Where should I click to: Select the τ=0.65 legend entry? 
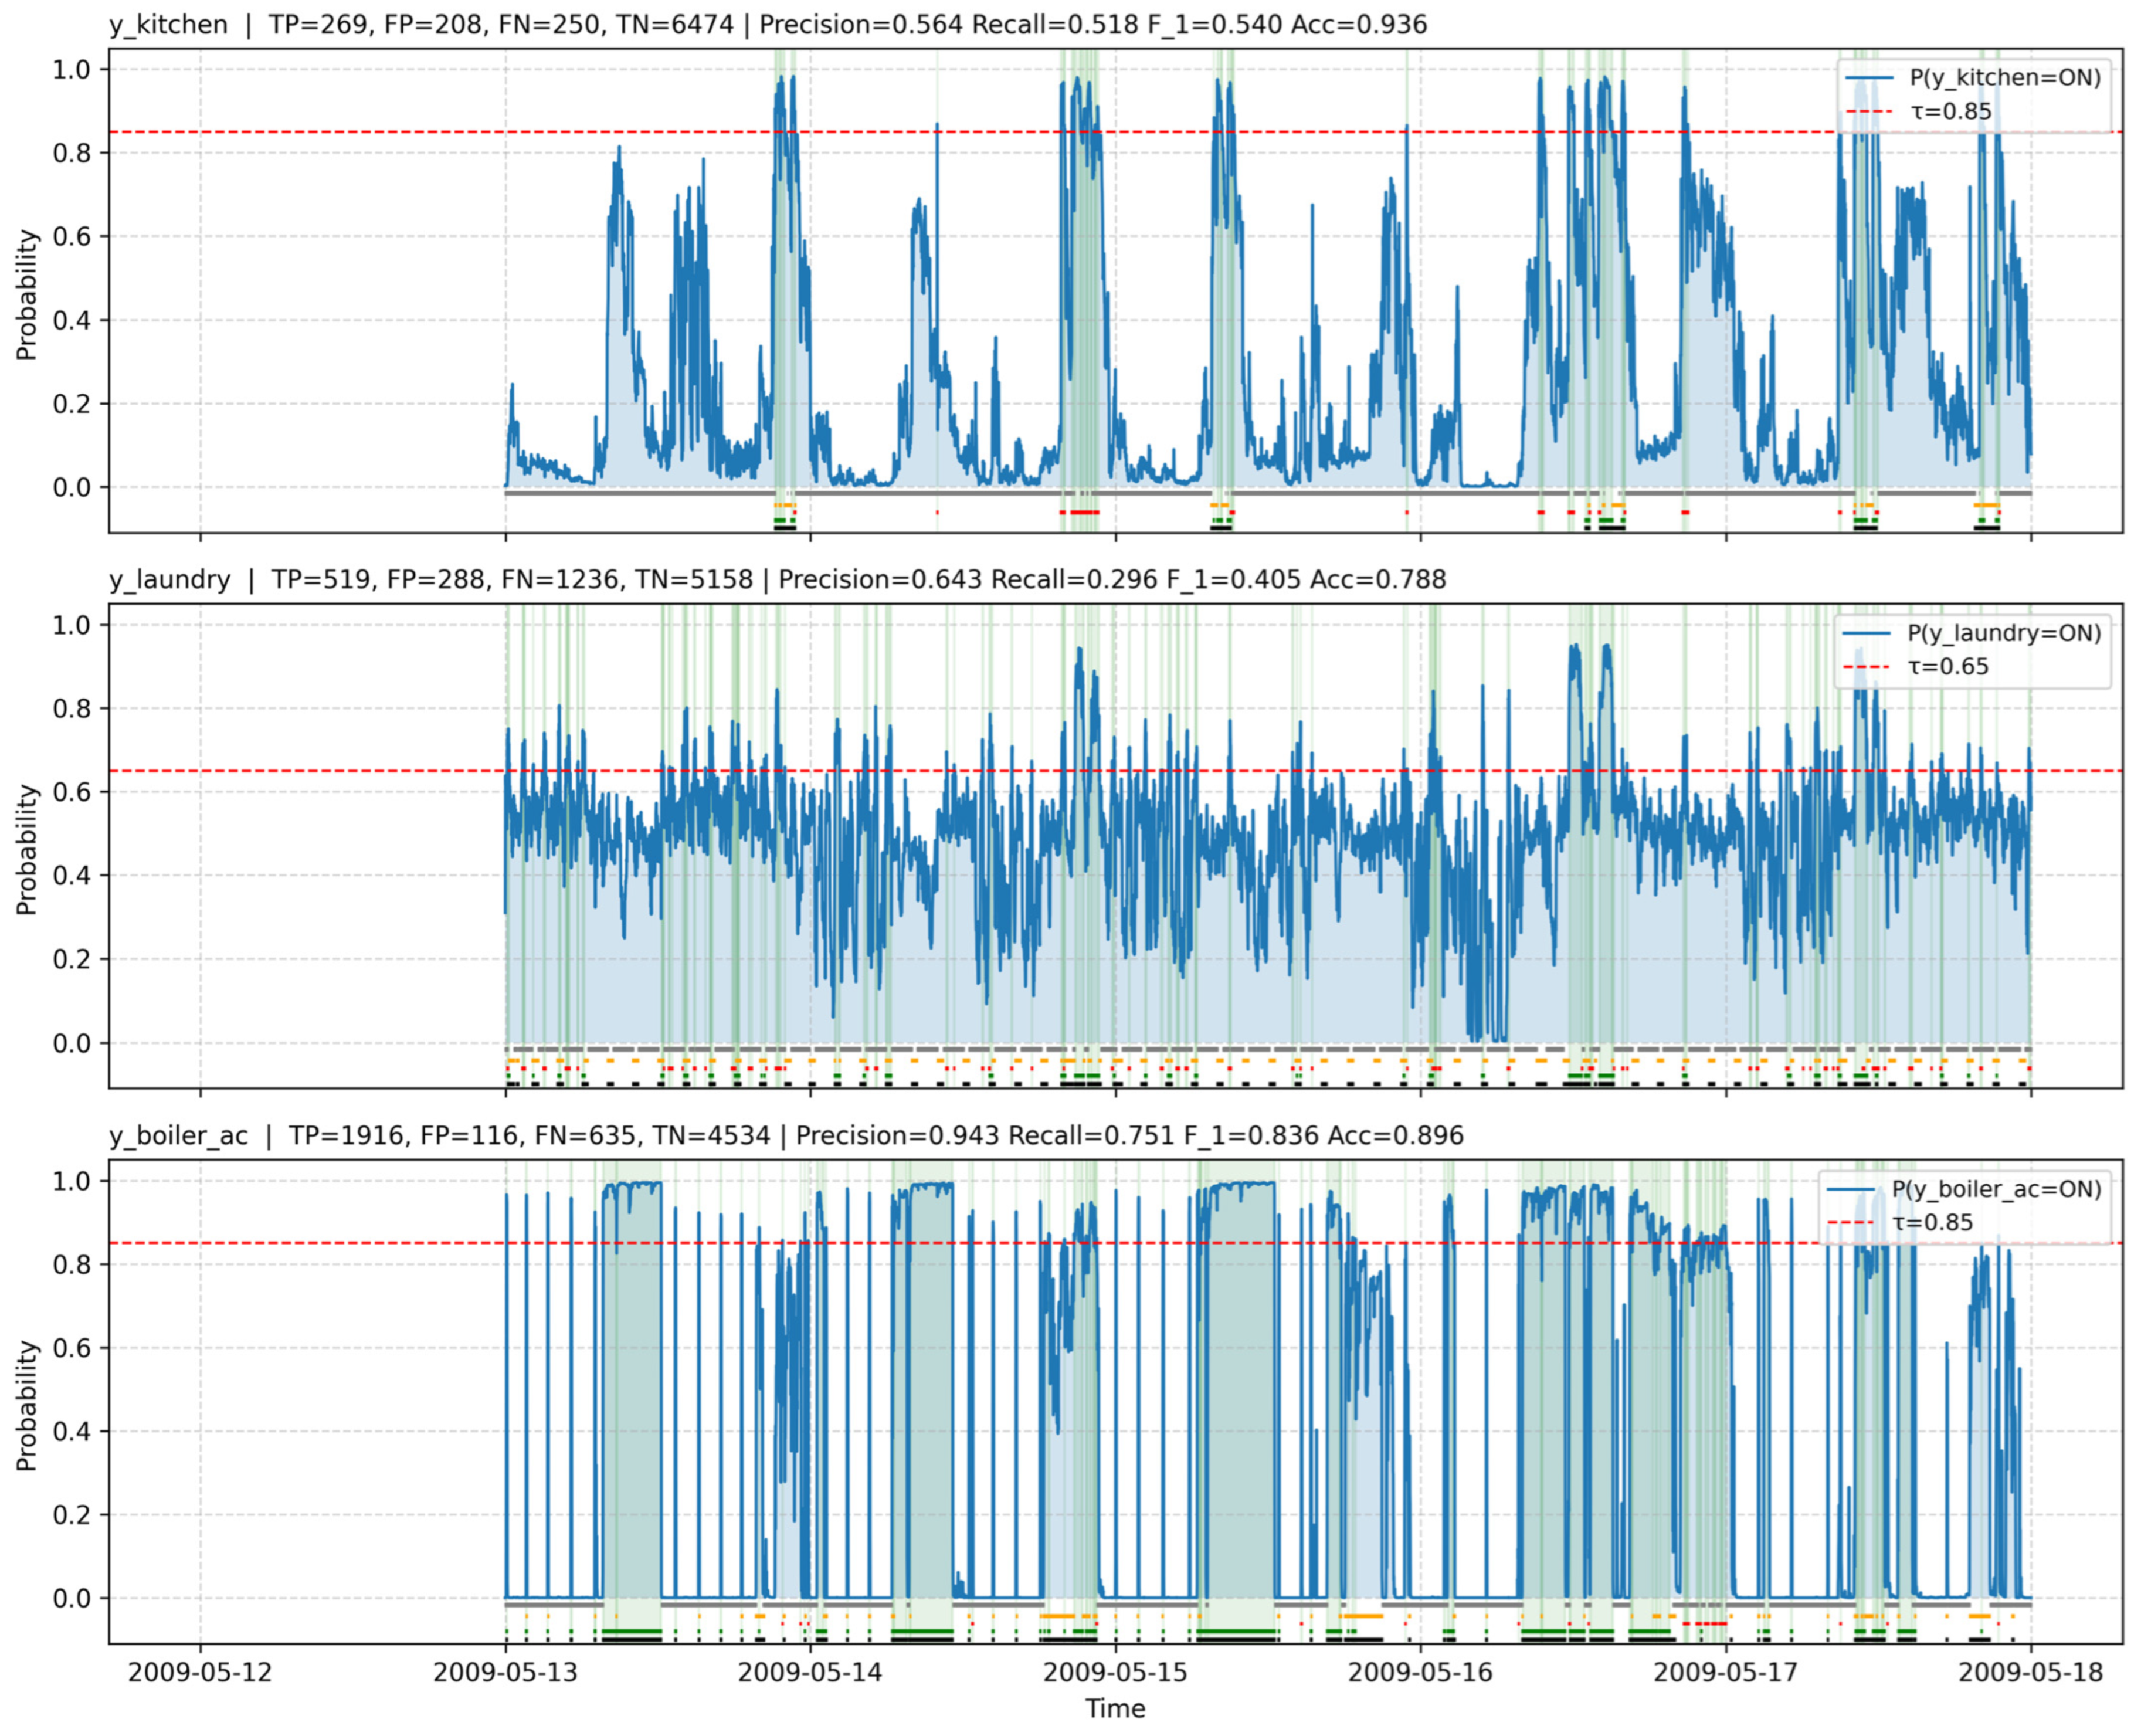click(1916, 666)
